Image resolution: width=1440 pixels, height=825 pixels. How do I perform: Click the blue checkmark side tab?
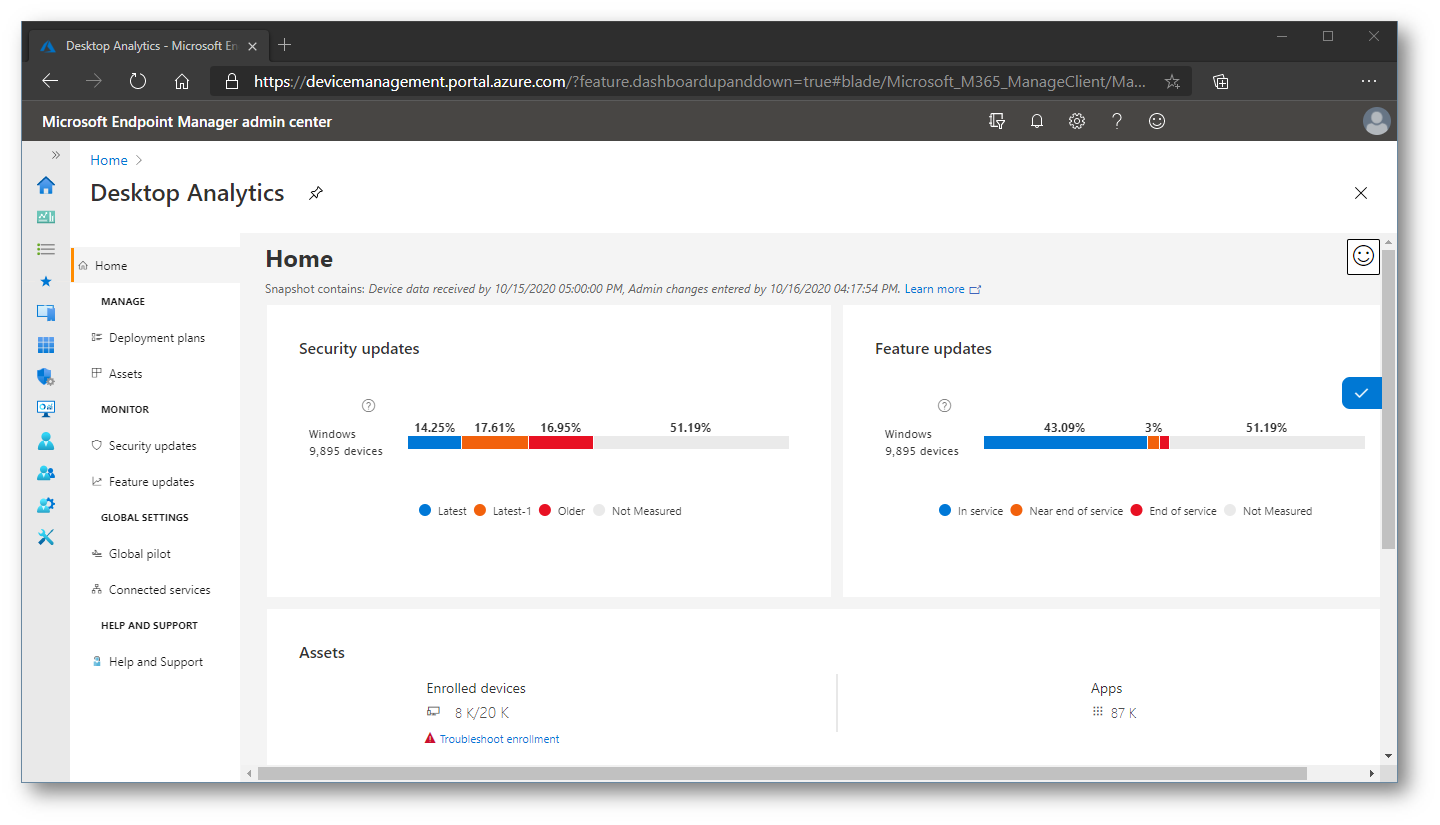point(1361,394)
